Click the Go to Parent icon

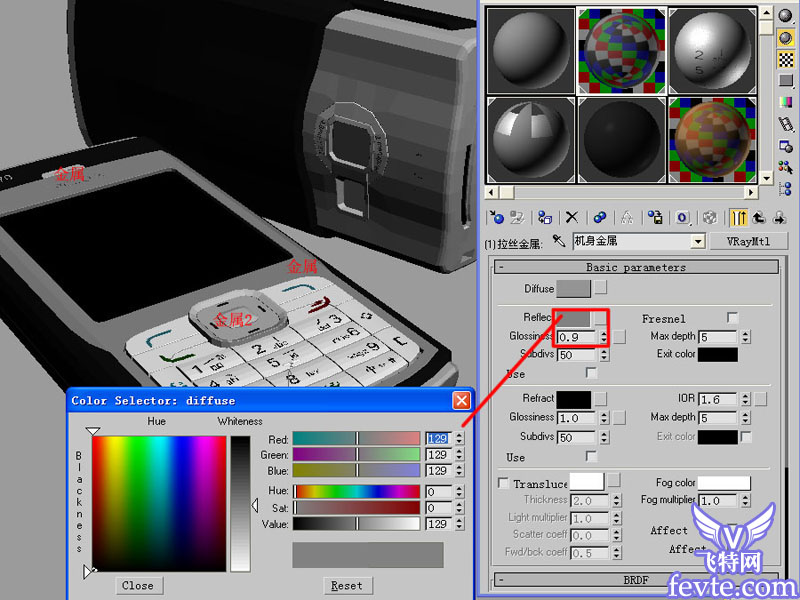point(759,218)
